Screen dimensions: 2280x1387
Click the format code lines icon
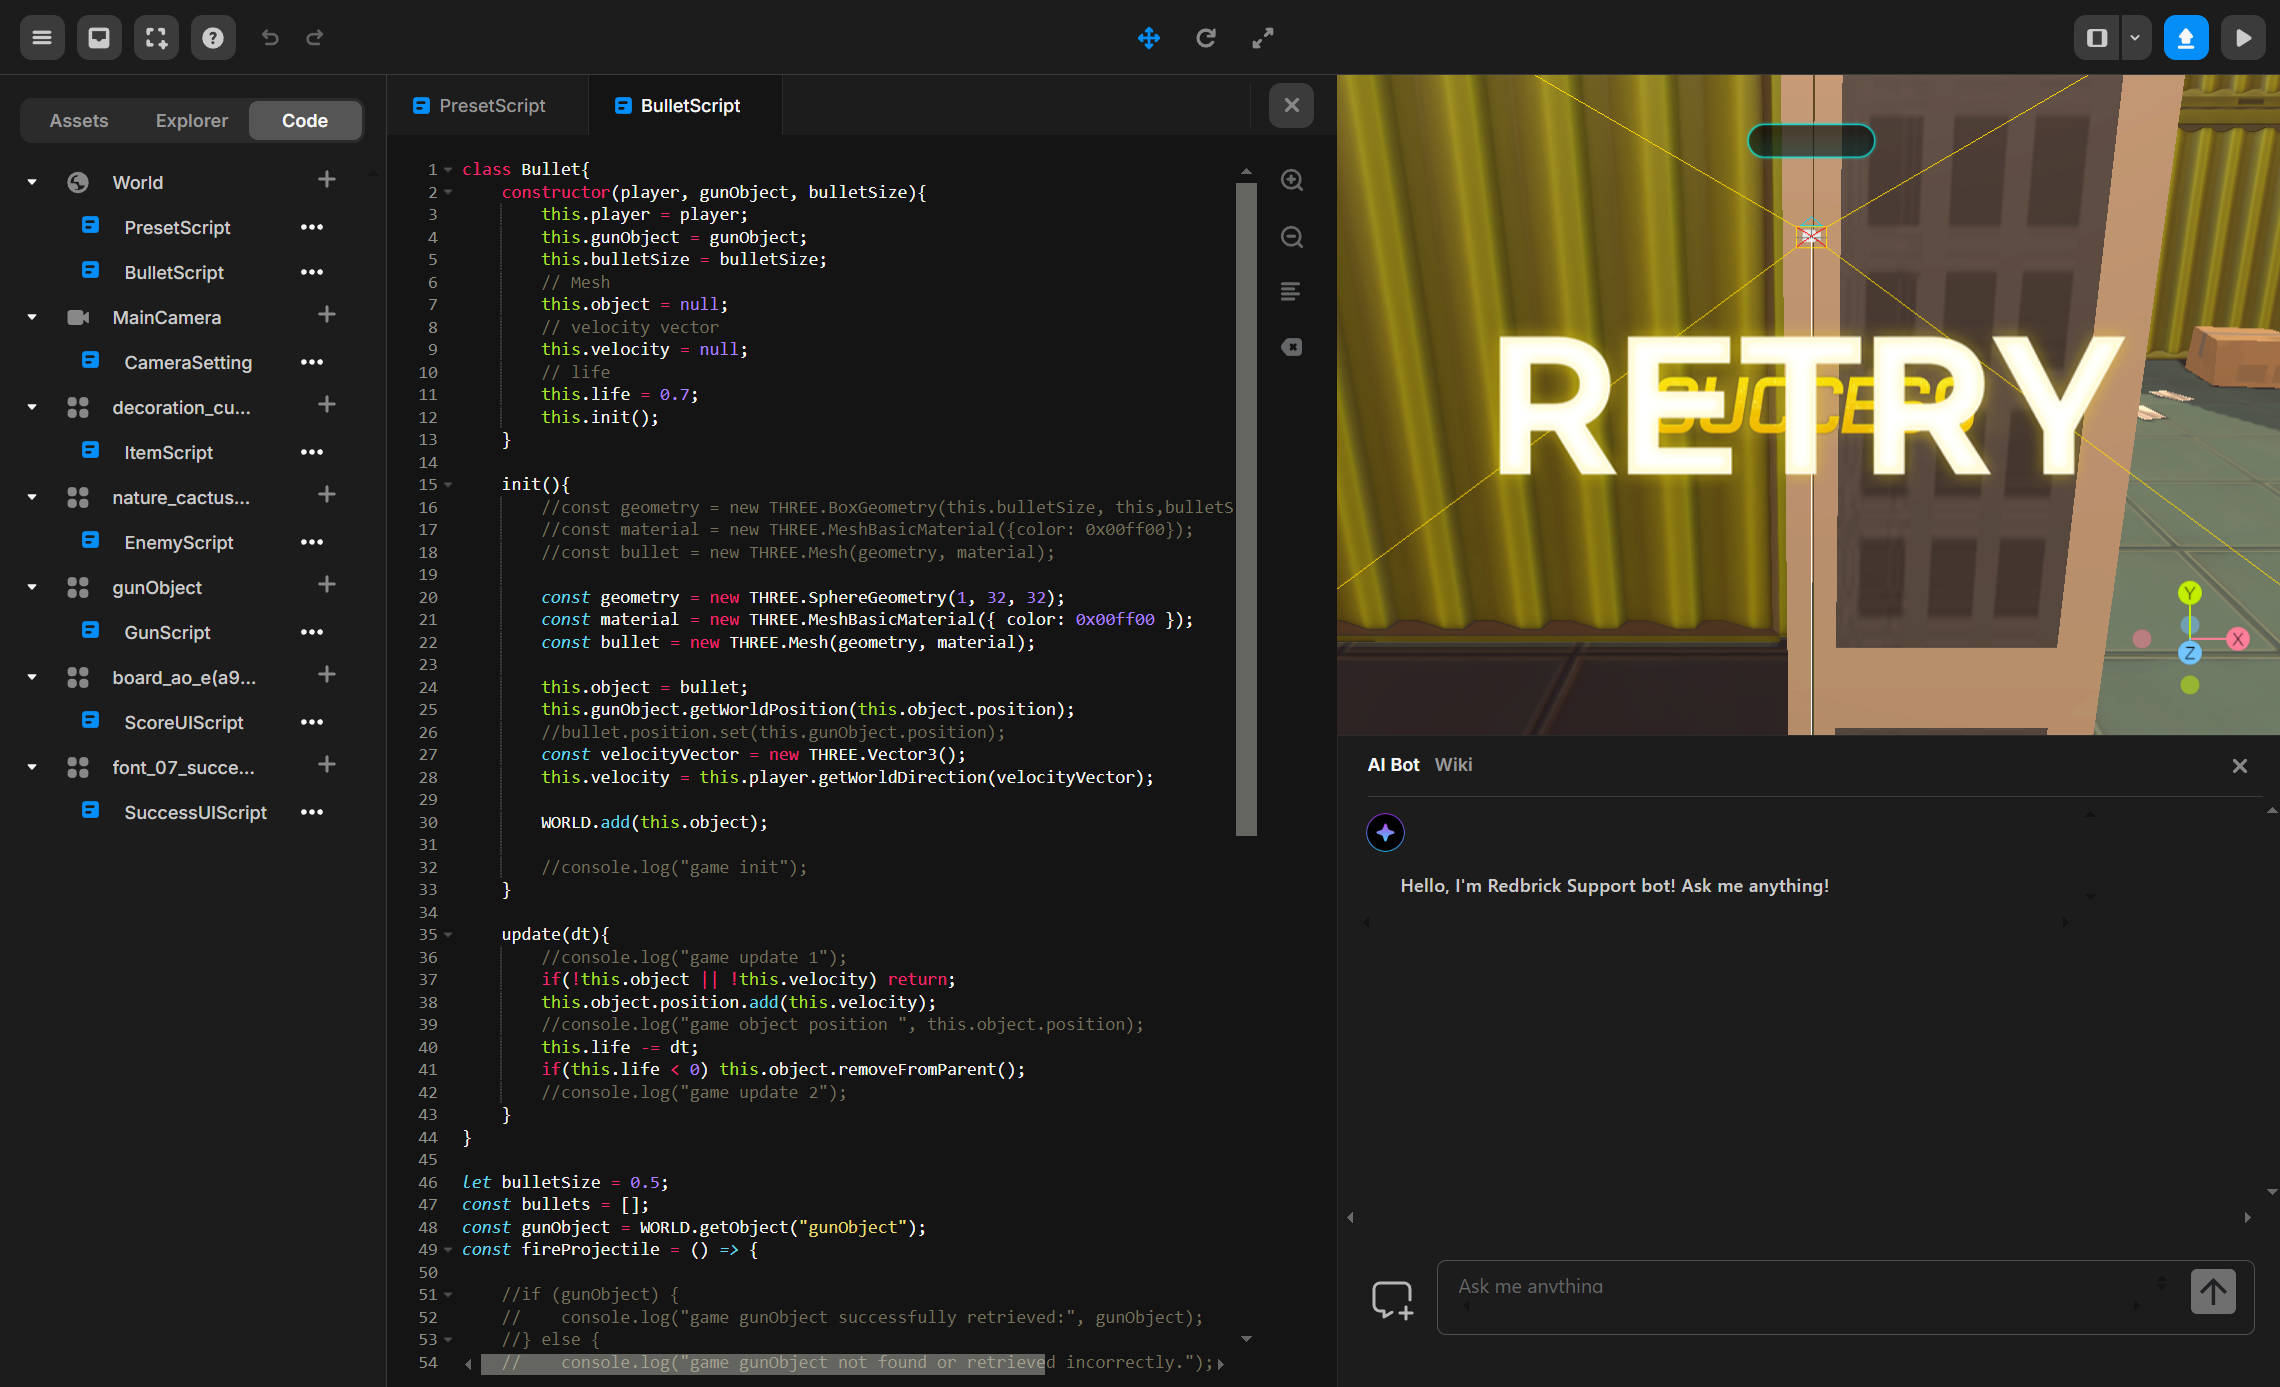point(1291,292)
